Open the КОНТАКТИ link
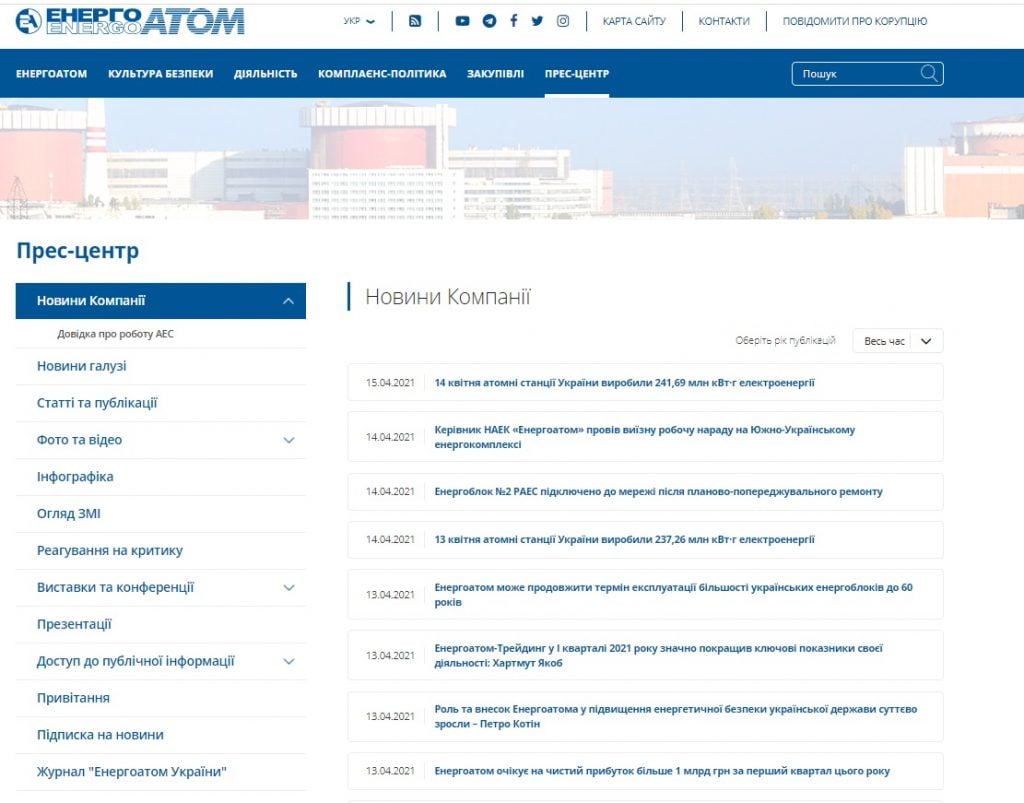The image size is (1024, 803). (724, 21)
